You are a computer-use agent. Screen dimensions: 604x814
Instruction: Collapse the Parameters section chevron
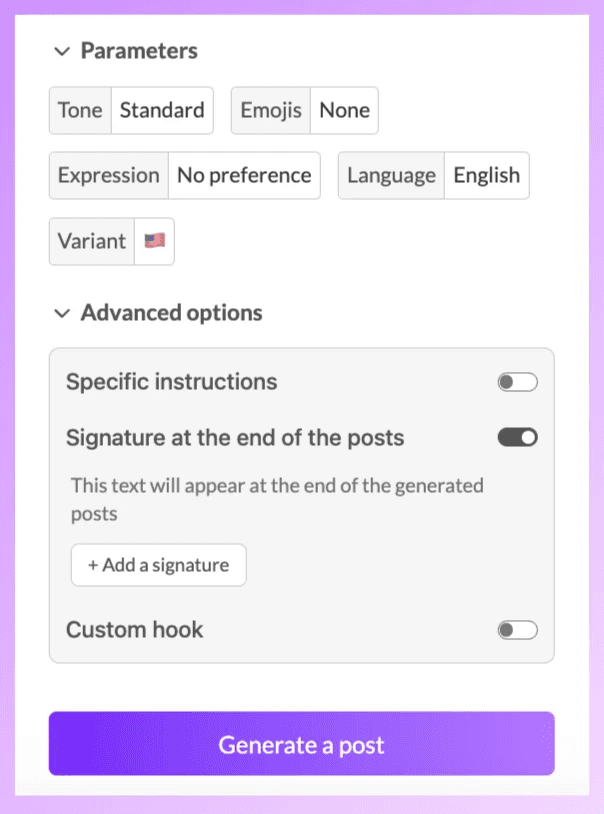pyautogui.click(x=62, y=51)
